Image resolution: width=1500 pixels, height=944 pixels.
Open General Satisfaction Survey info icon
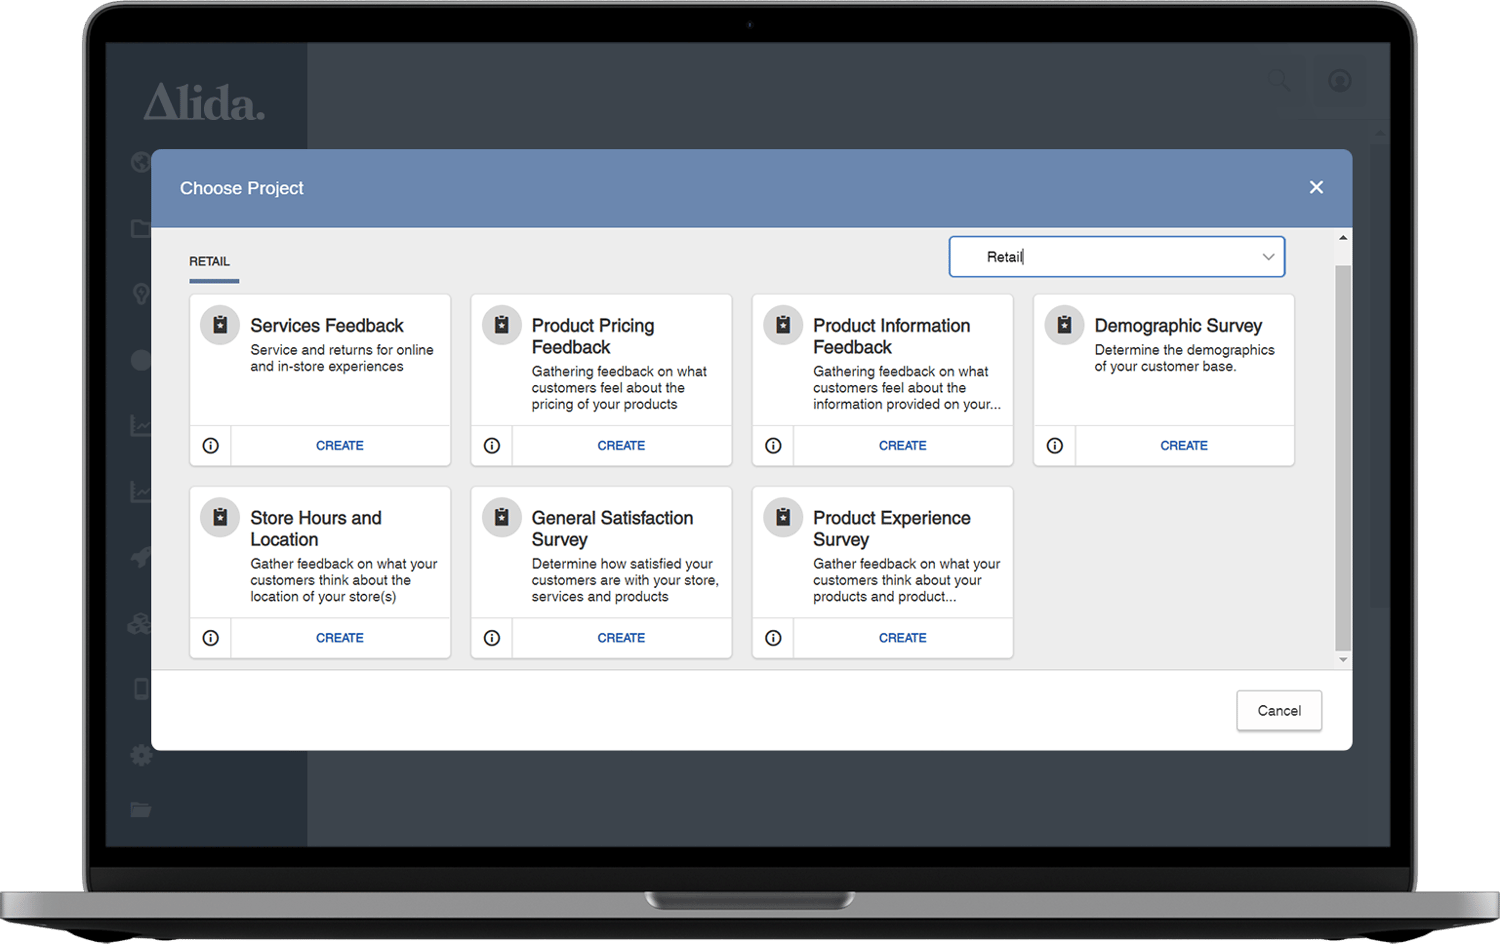(x=492, y=638)
